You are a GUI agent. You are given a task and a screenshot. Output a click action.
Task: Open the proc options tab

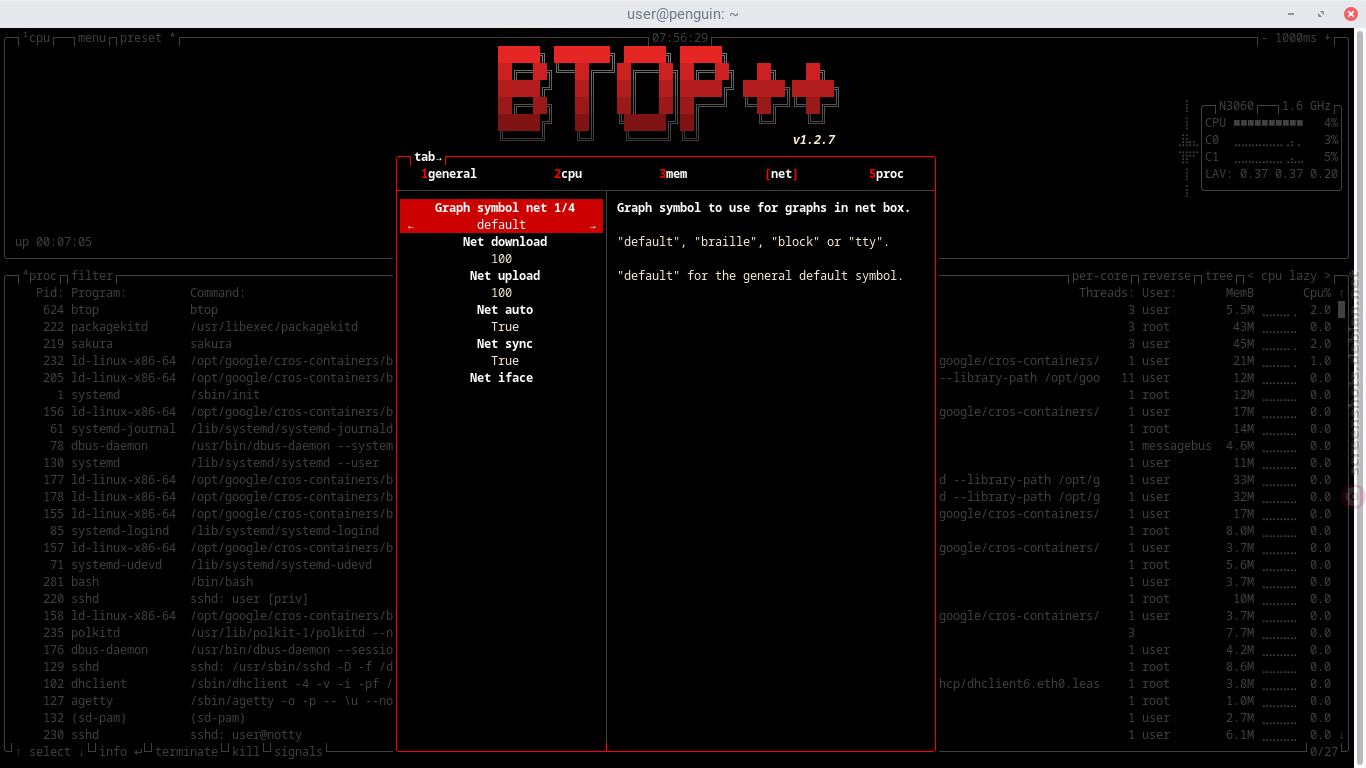tap(887, 174)
